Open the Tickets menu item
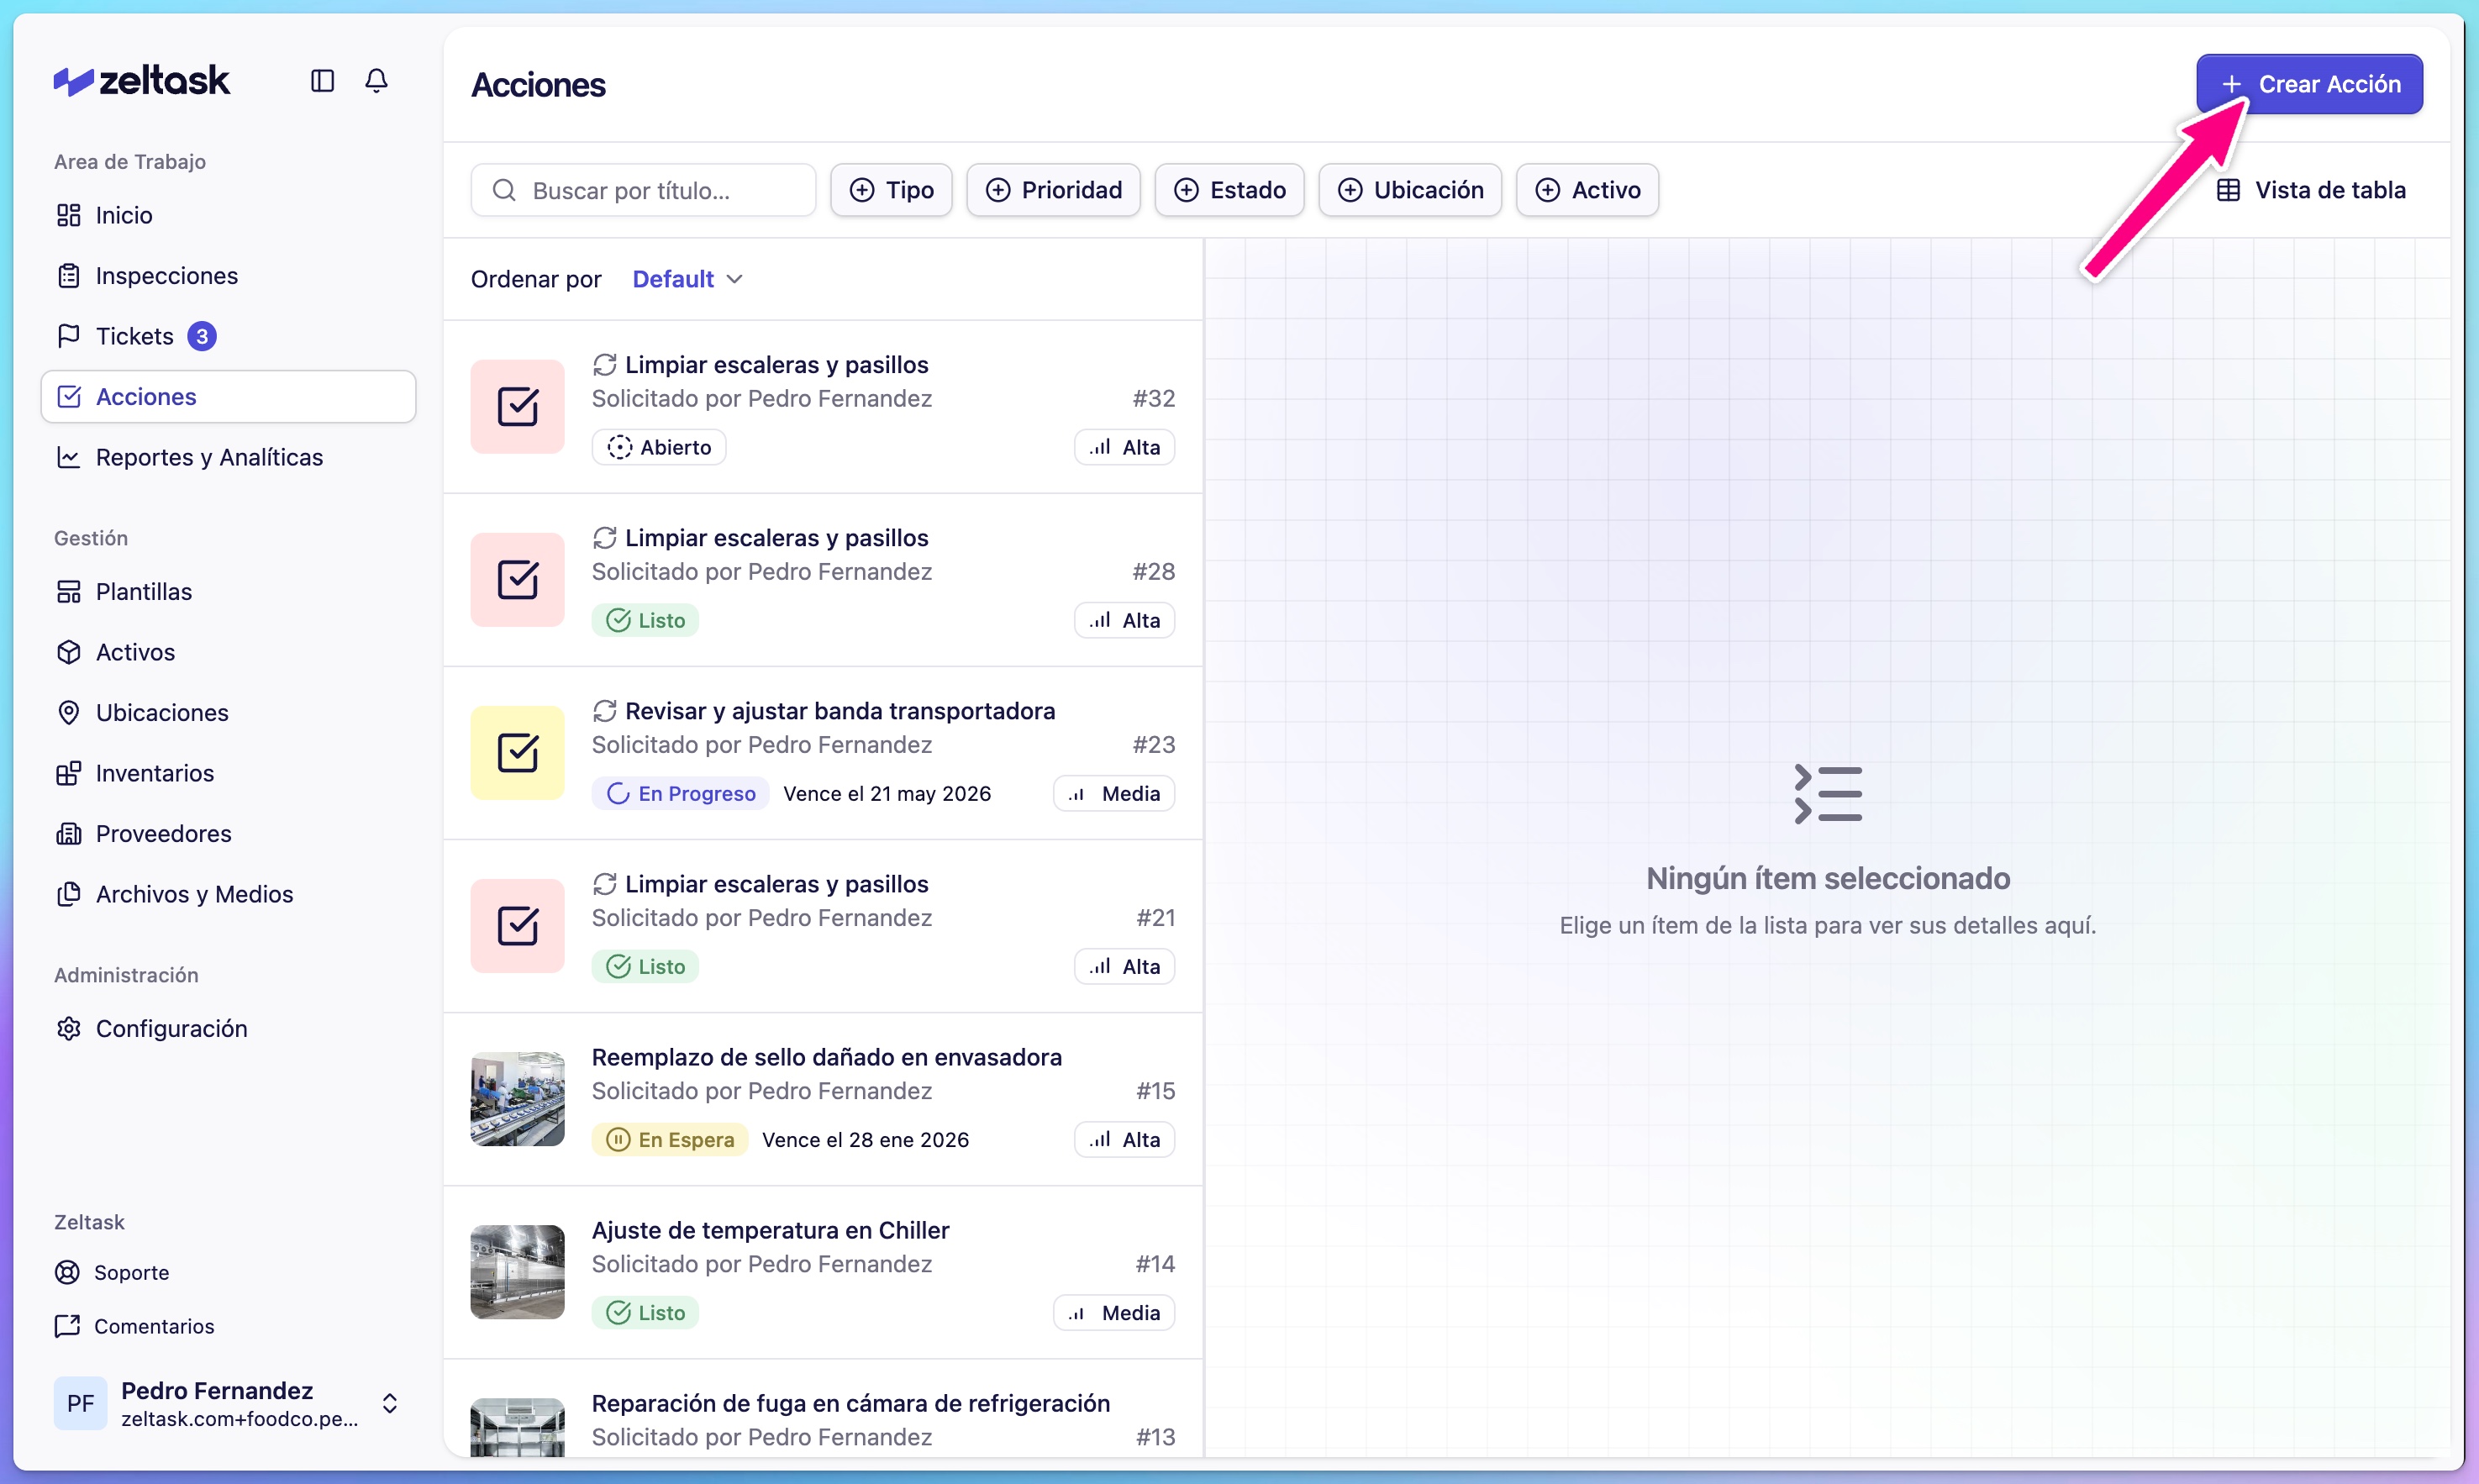The width and height of the screenshot is (2479, 1484). 133,335
